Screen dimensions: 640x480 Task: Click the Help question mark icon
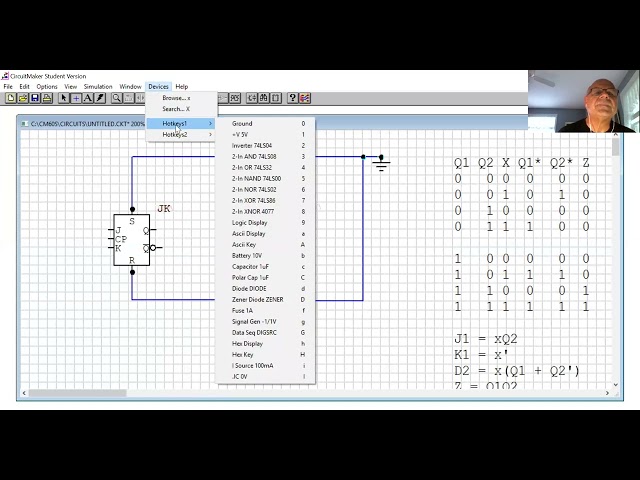tap(292, 98)
